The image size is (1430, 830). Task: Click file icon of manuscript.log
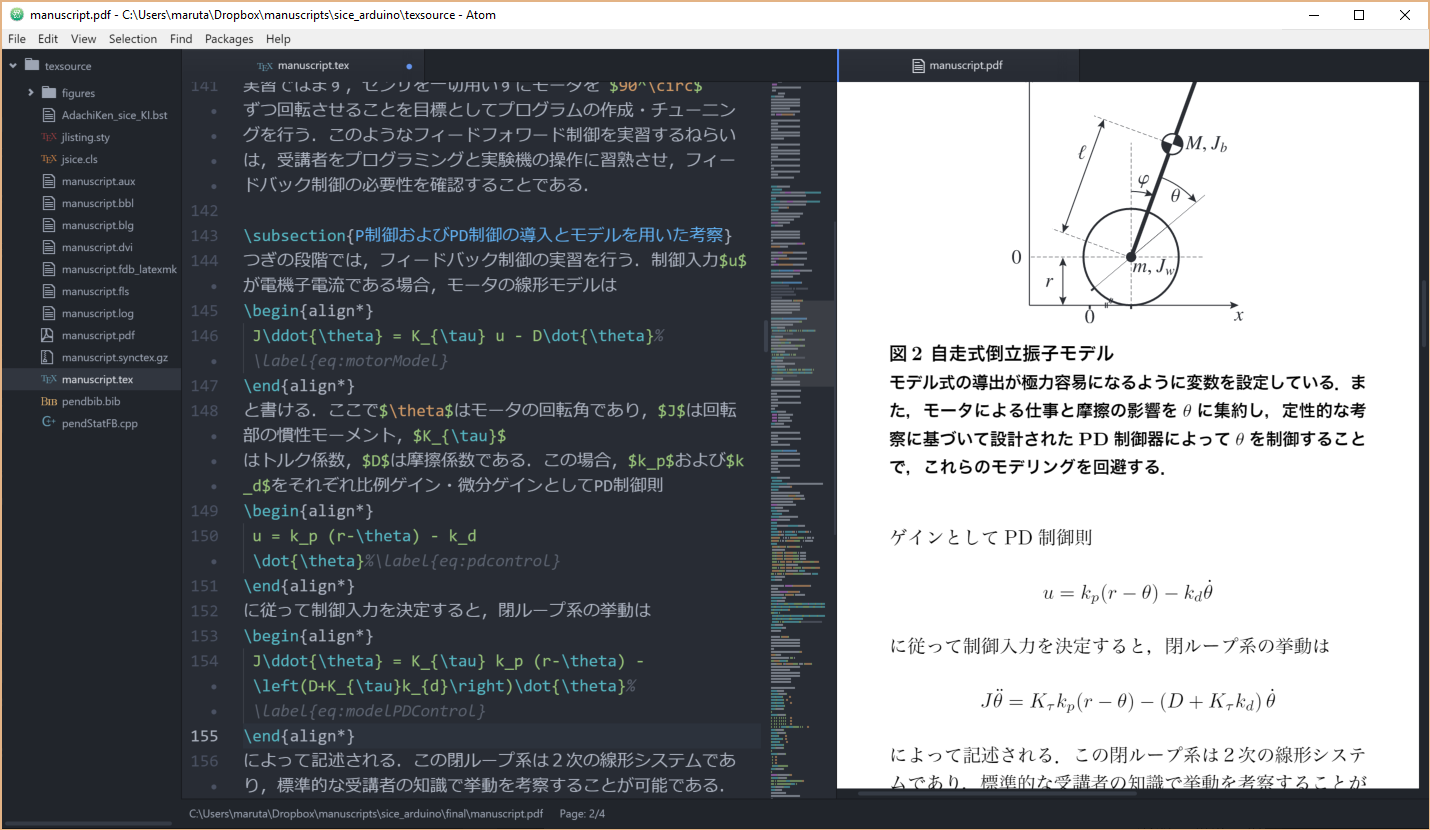48,313
